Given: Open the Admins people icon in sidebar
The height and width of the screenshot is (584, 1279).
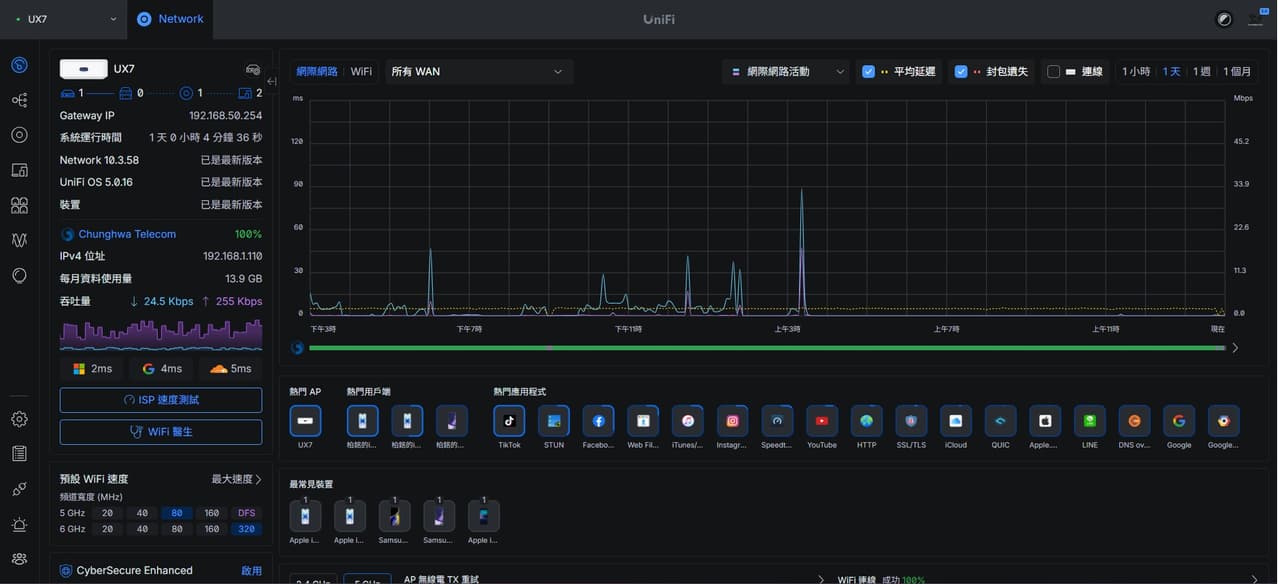Looking at the screenshot, I should click(x=19, y=558).
